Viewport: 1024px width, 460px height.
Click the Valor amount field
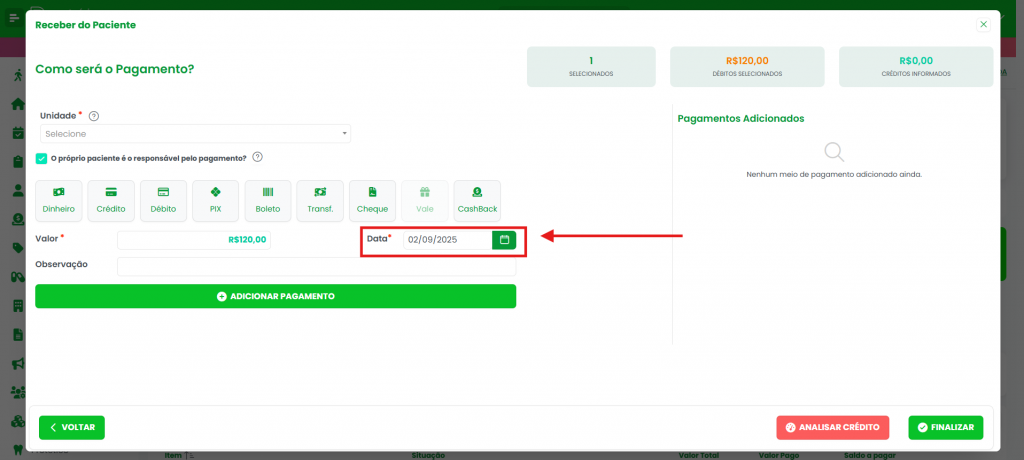tap(194, 240)
